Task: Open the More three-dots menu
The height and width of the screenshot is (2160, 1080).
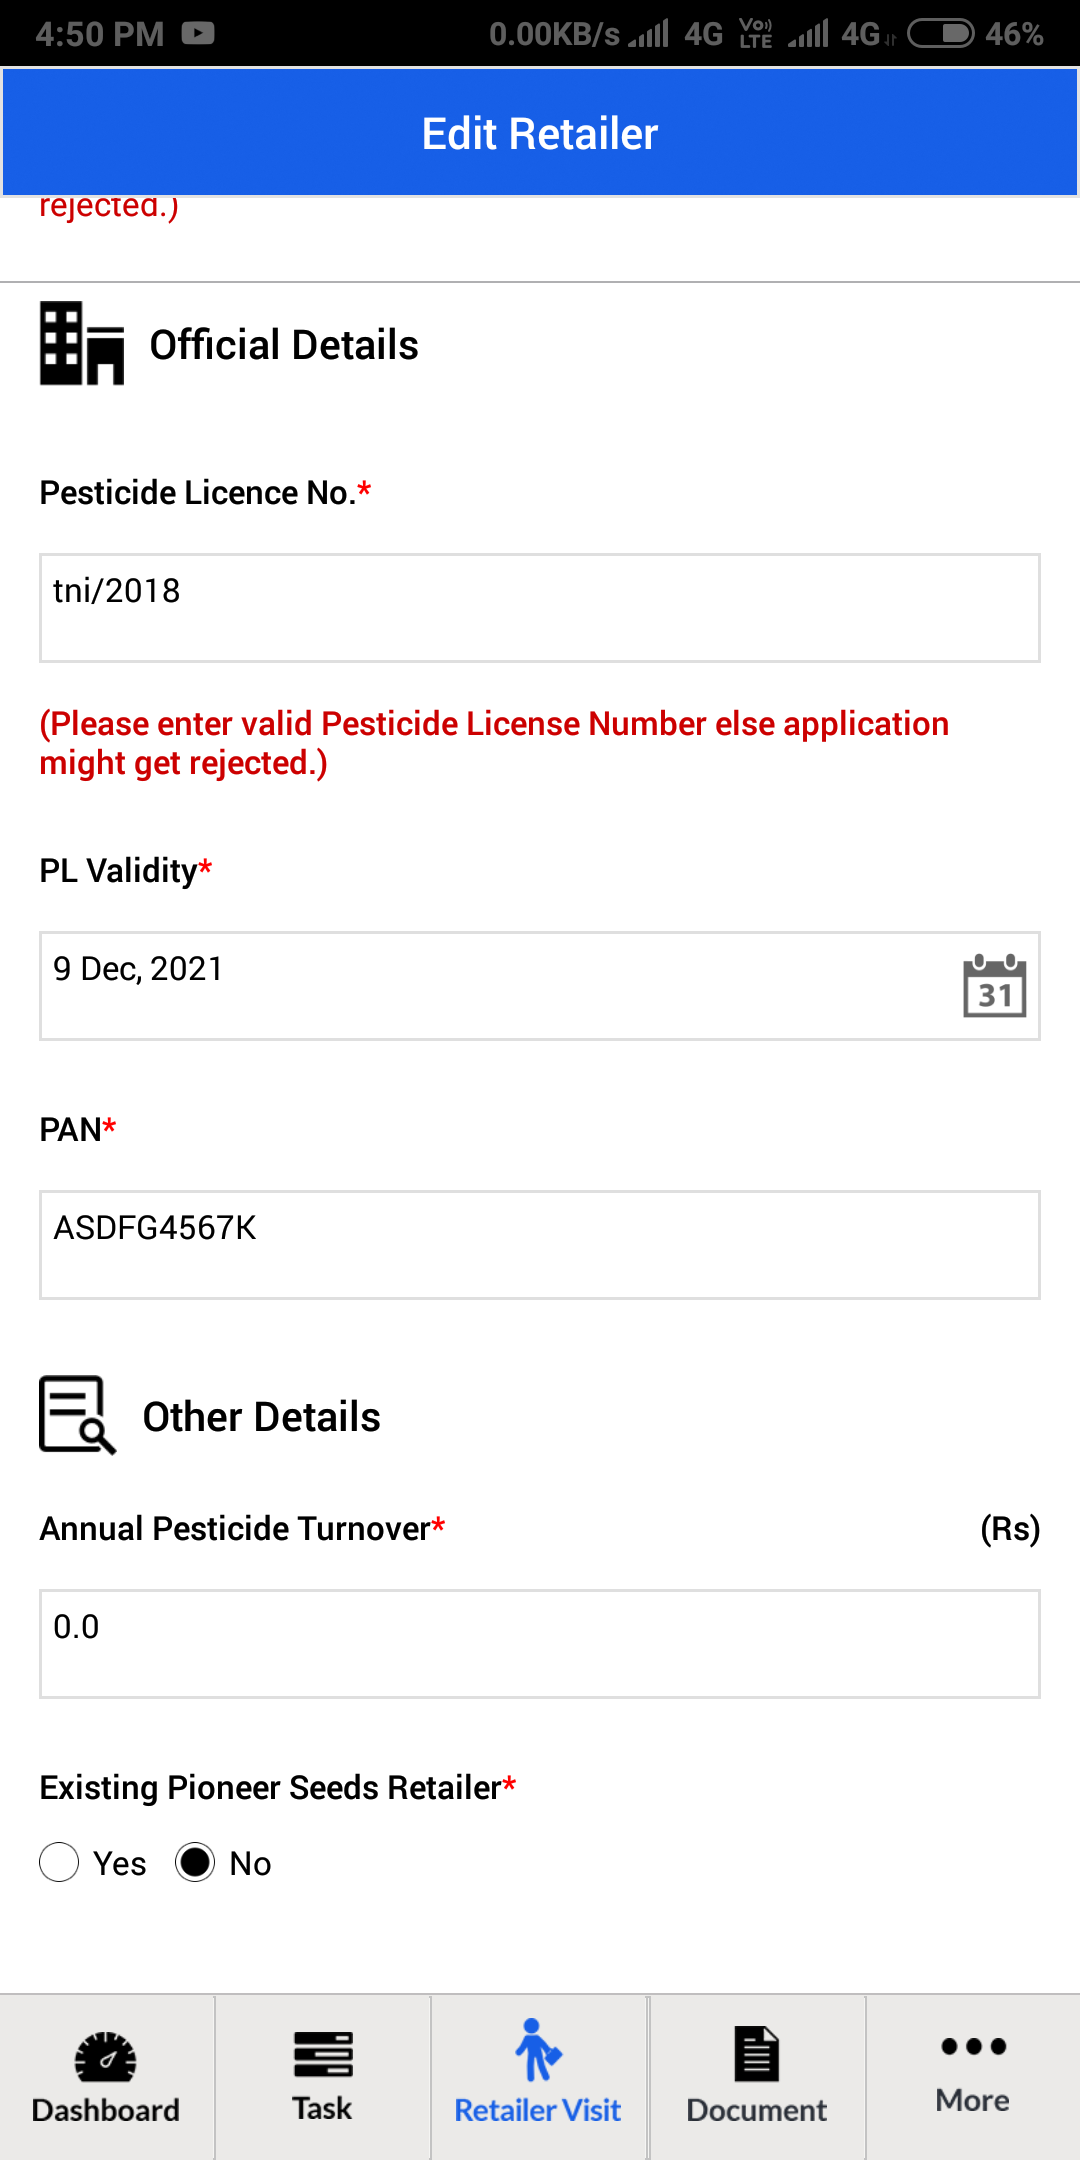Action: click(973, 2046)
